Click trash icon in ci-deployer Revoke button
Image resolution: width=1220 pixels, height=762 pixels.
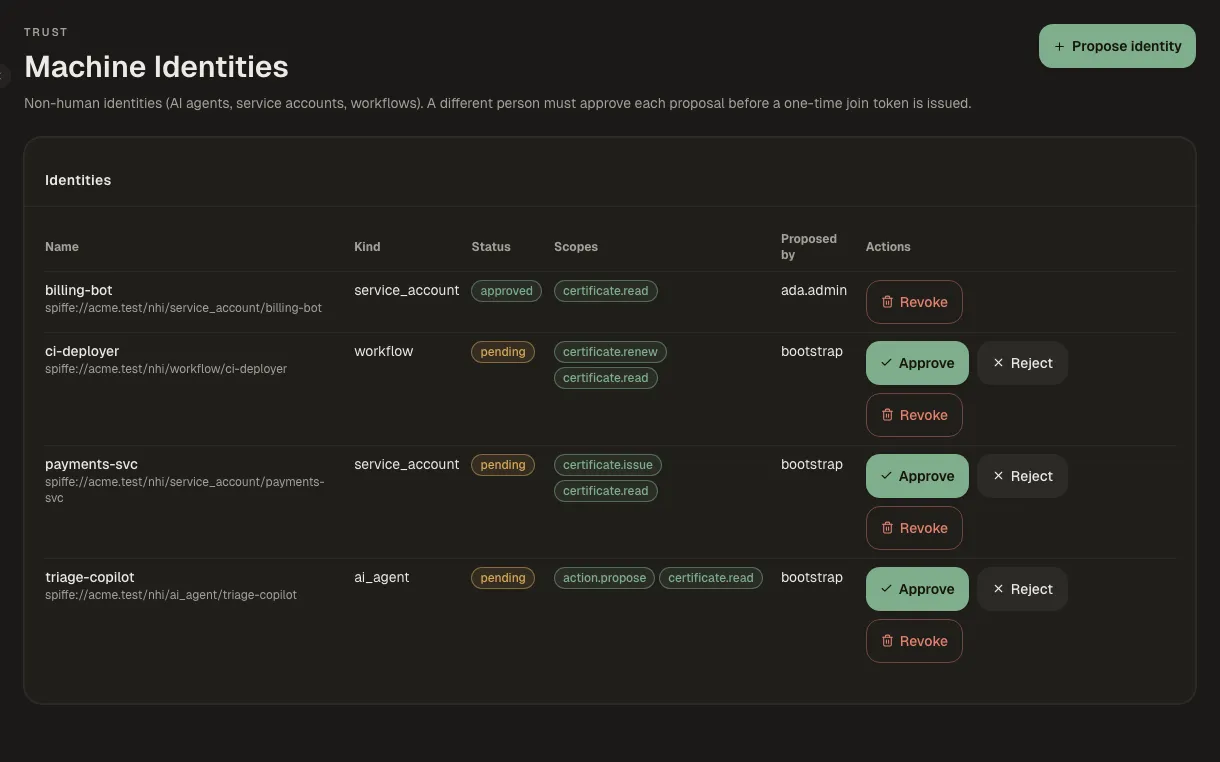pos(887,415)
